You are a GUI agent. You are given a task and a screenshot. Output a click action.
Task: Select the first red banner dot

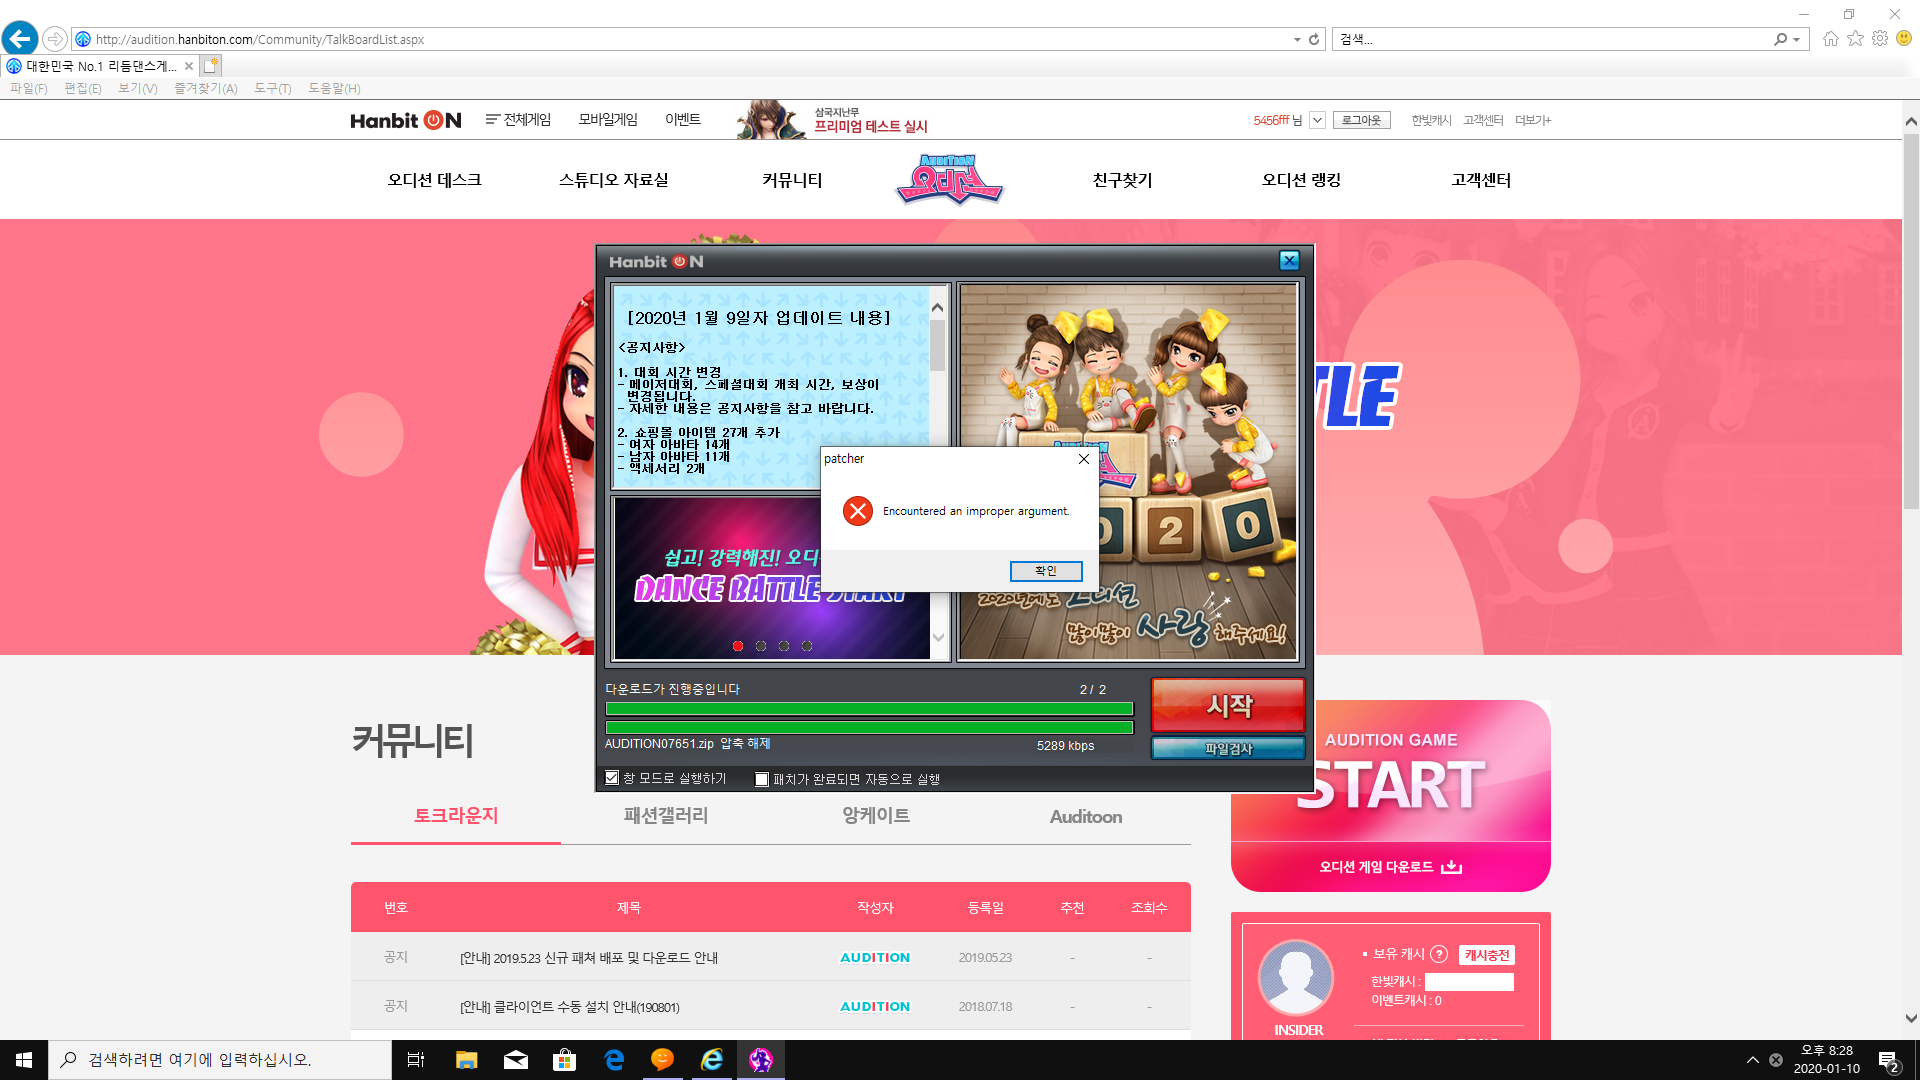point(738,646)
